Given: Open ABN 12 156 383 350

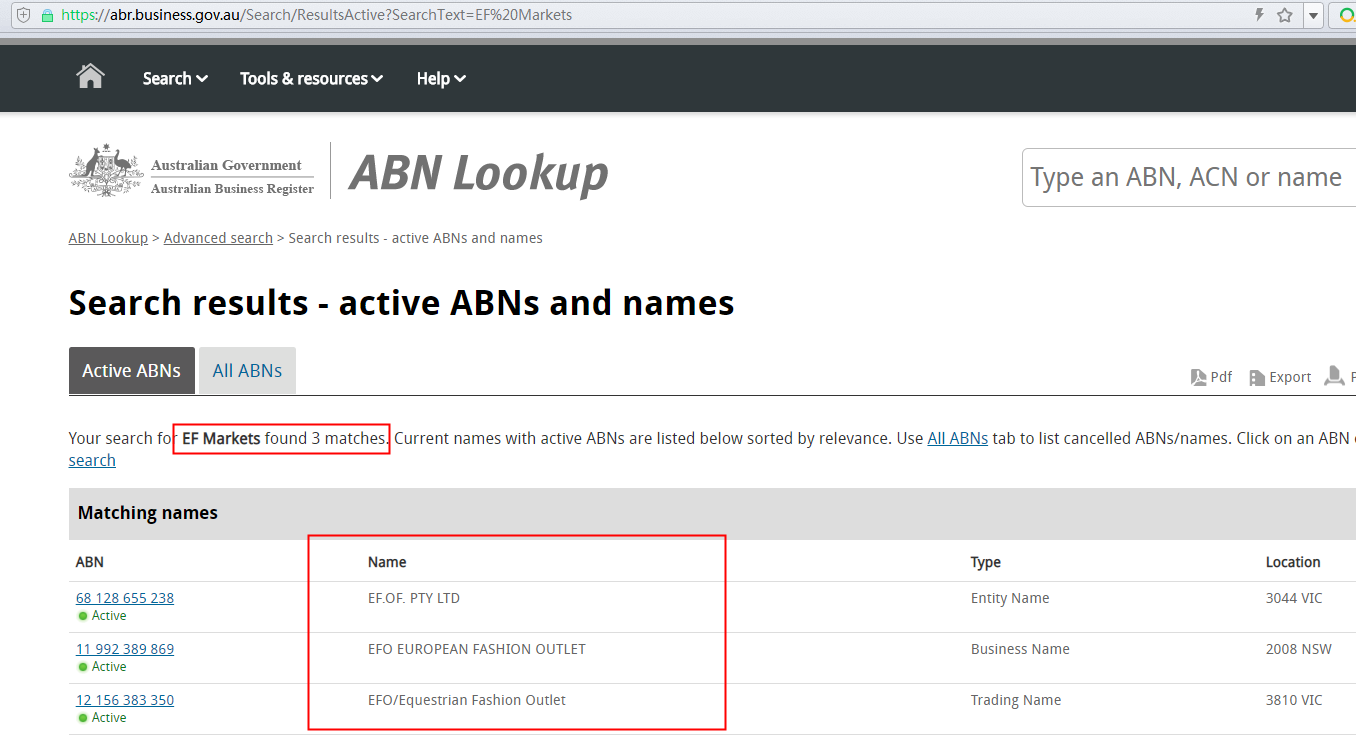Looking at the screenshot, I should coord(125,700).
